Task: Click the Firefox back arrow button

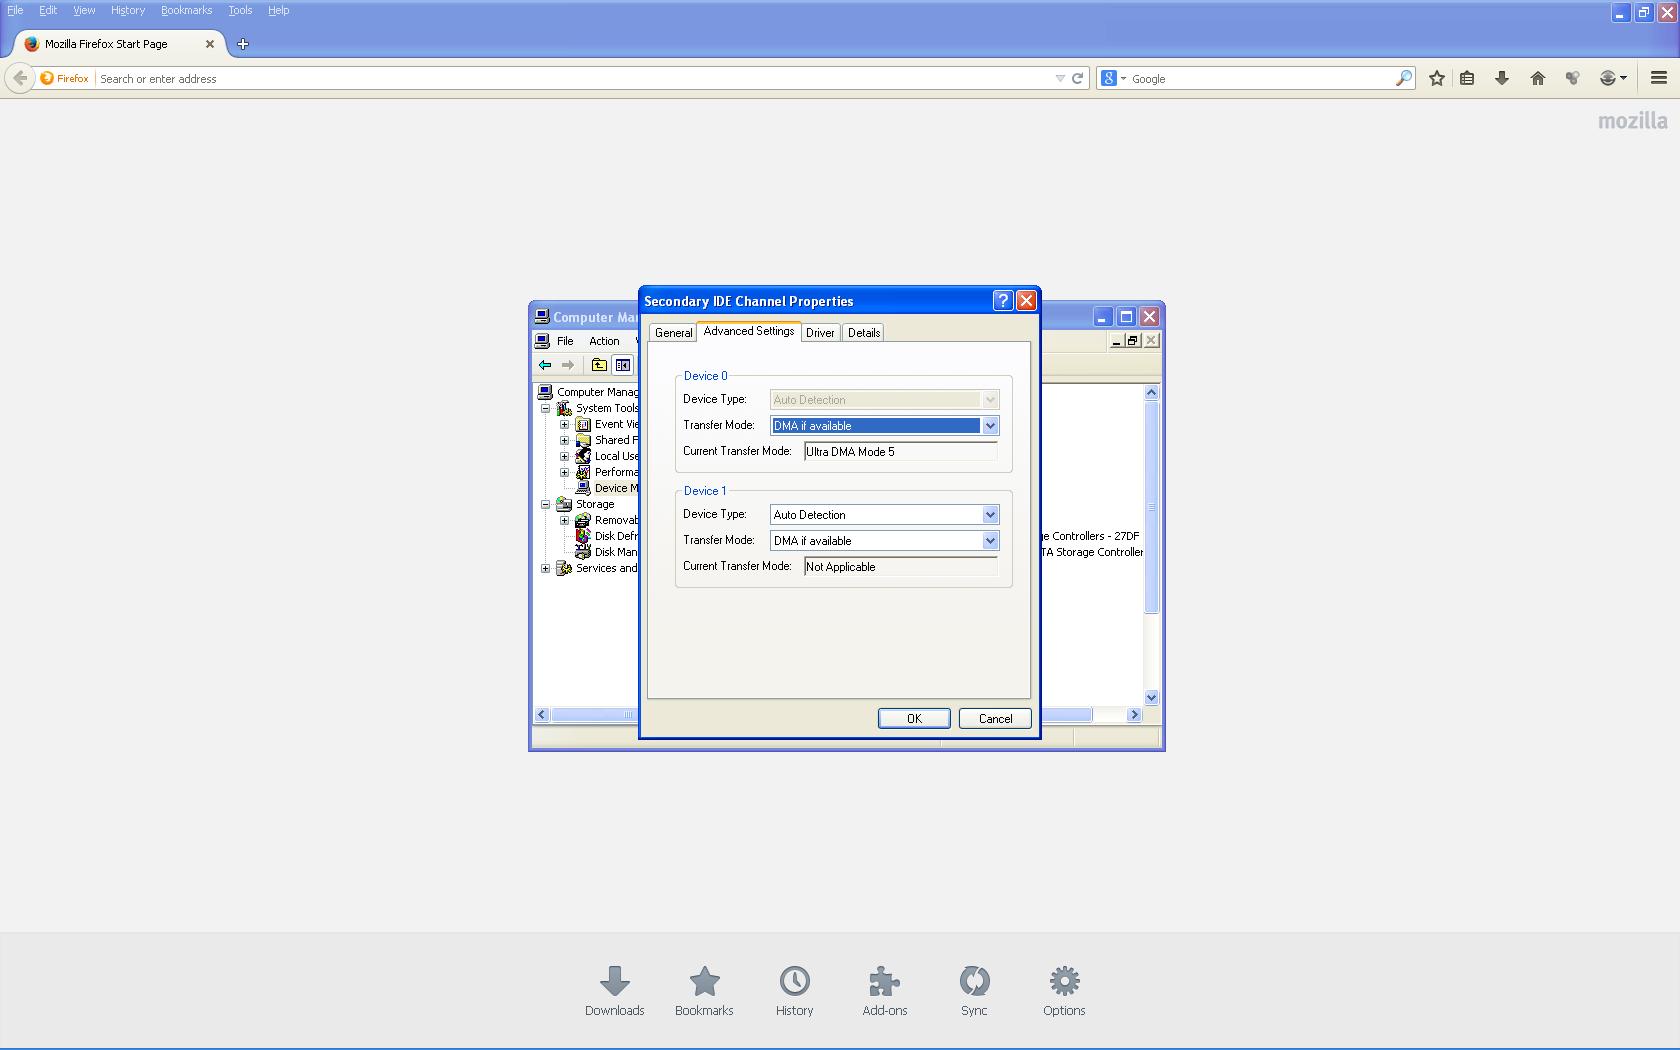Action: (20, 78)
